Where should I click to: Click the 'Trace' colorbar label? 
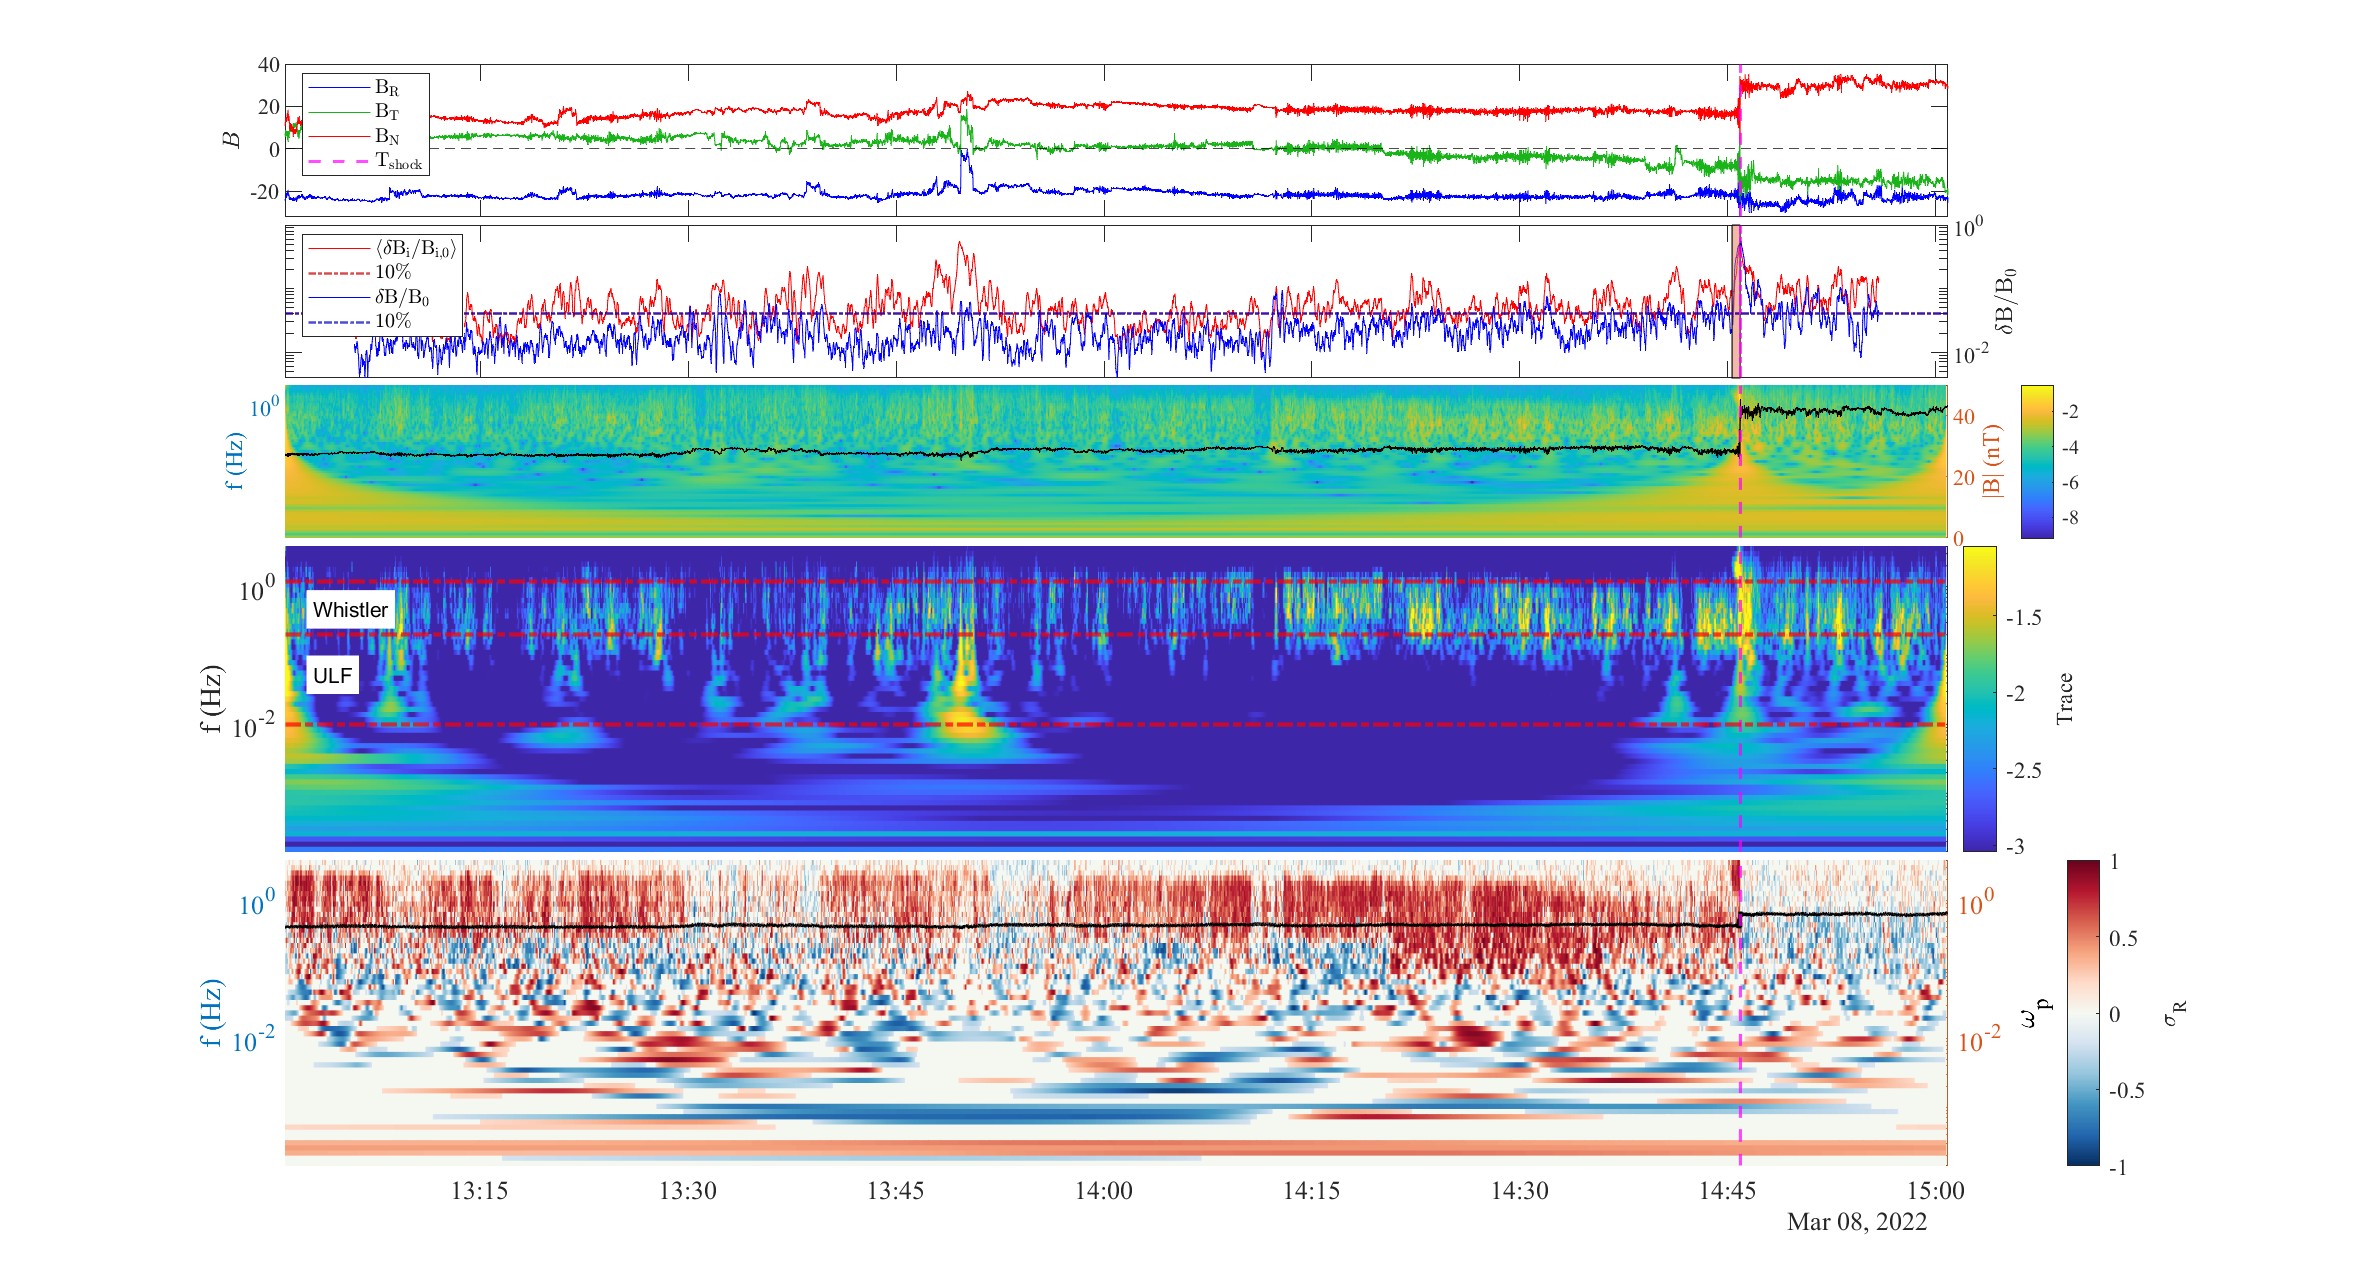(x=2065, y=698)
